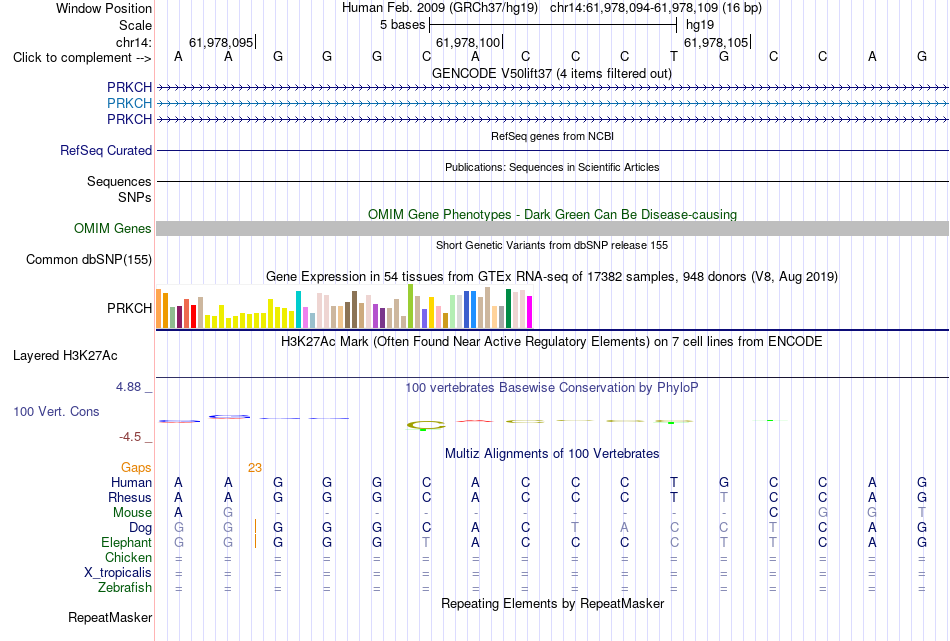Screen dimensions: 950x641
Task: Click the 61,978,095 position marker
Action: pos(221,42)
